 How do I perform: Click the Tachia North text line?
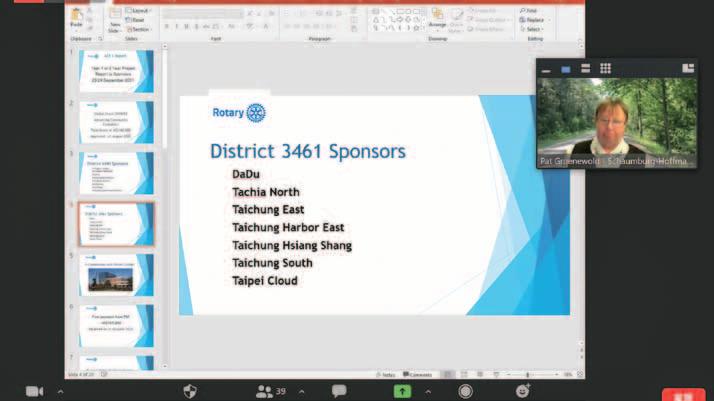266,192
